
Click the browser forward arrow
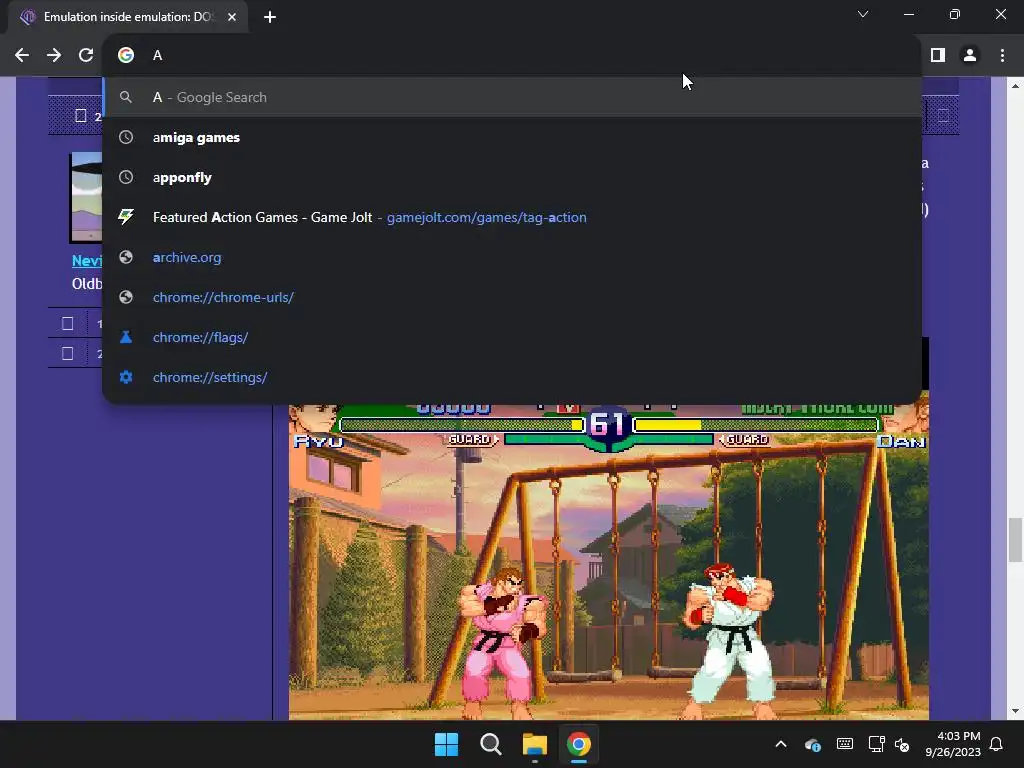pyautogui.click(x=54, y=56)
